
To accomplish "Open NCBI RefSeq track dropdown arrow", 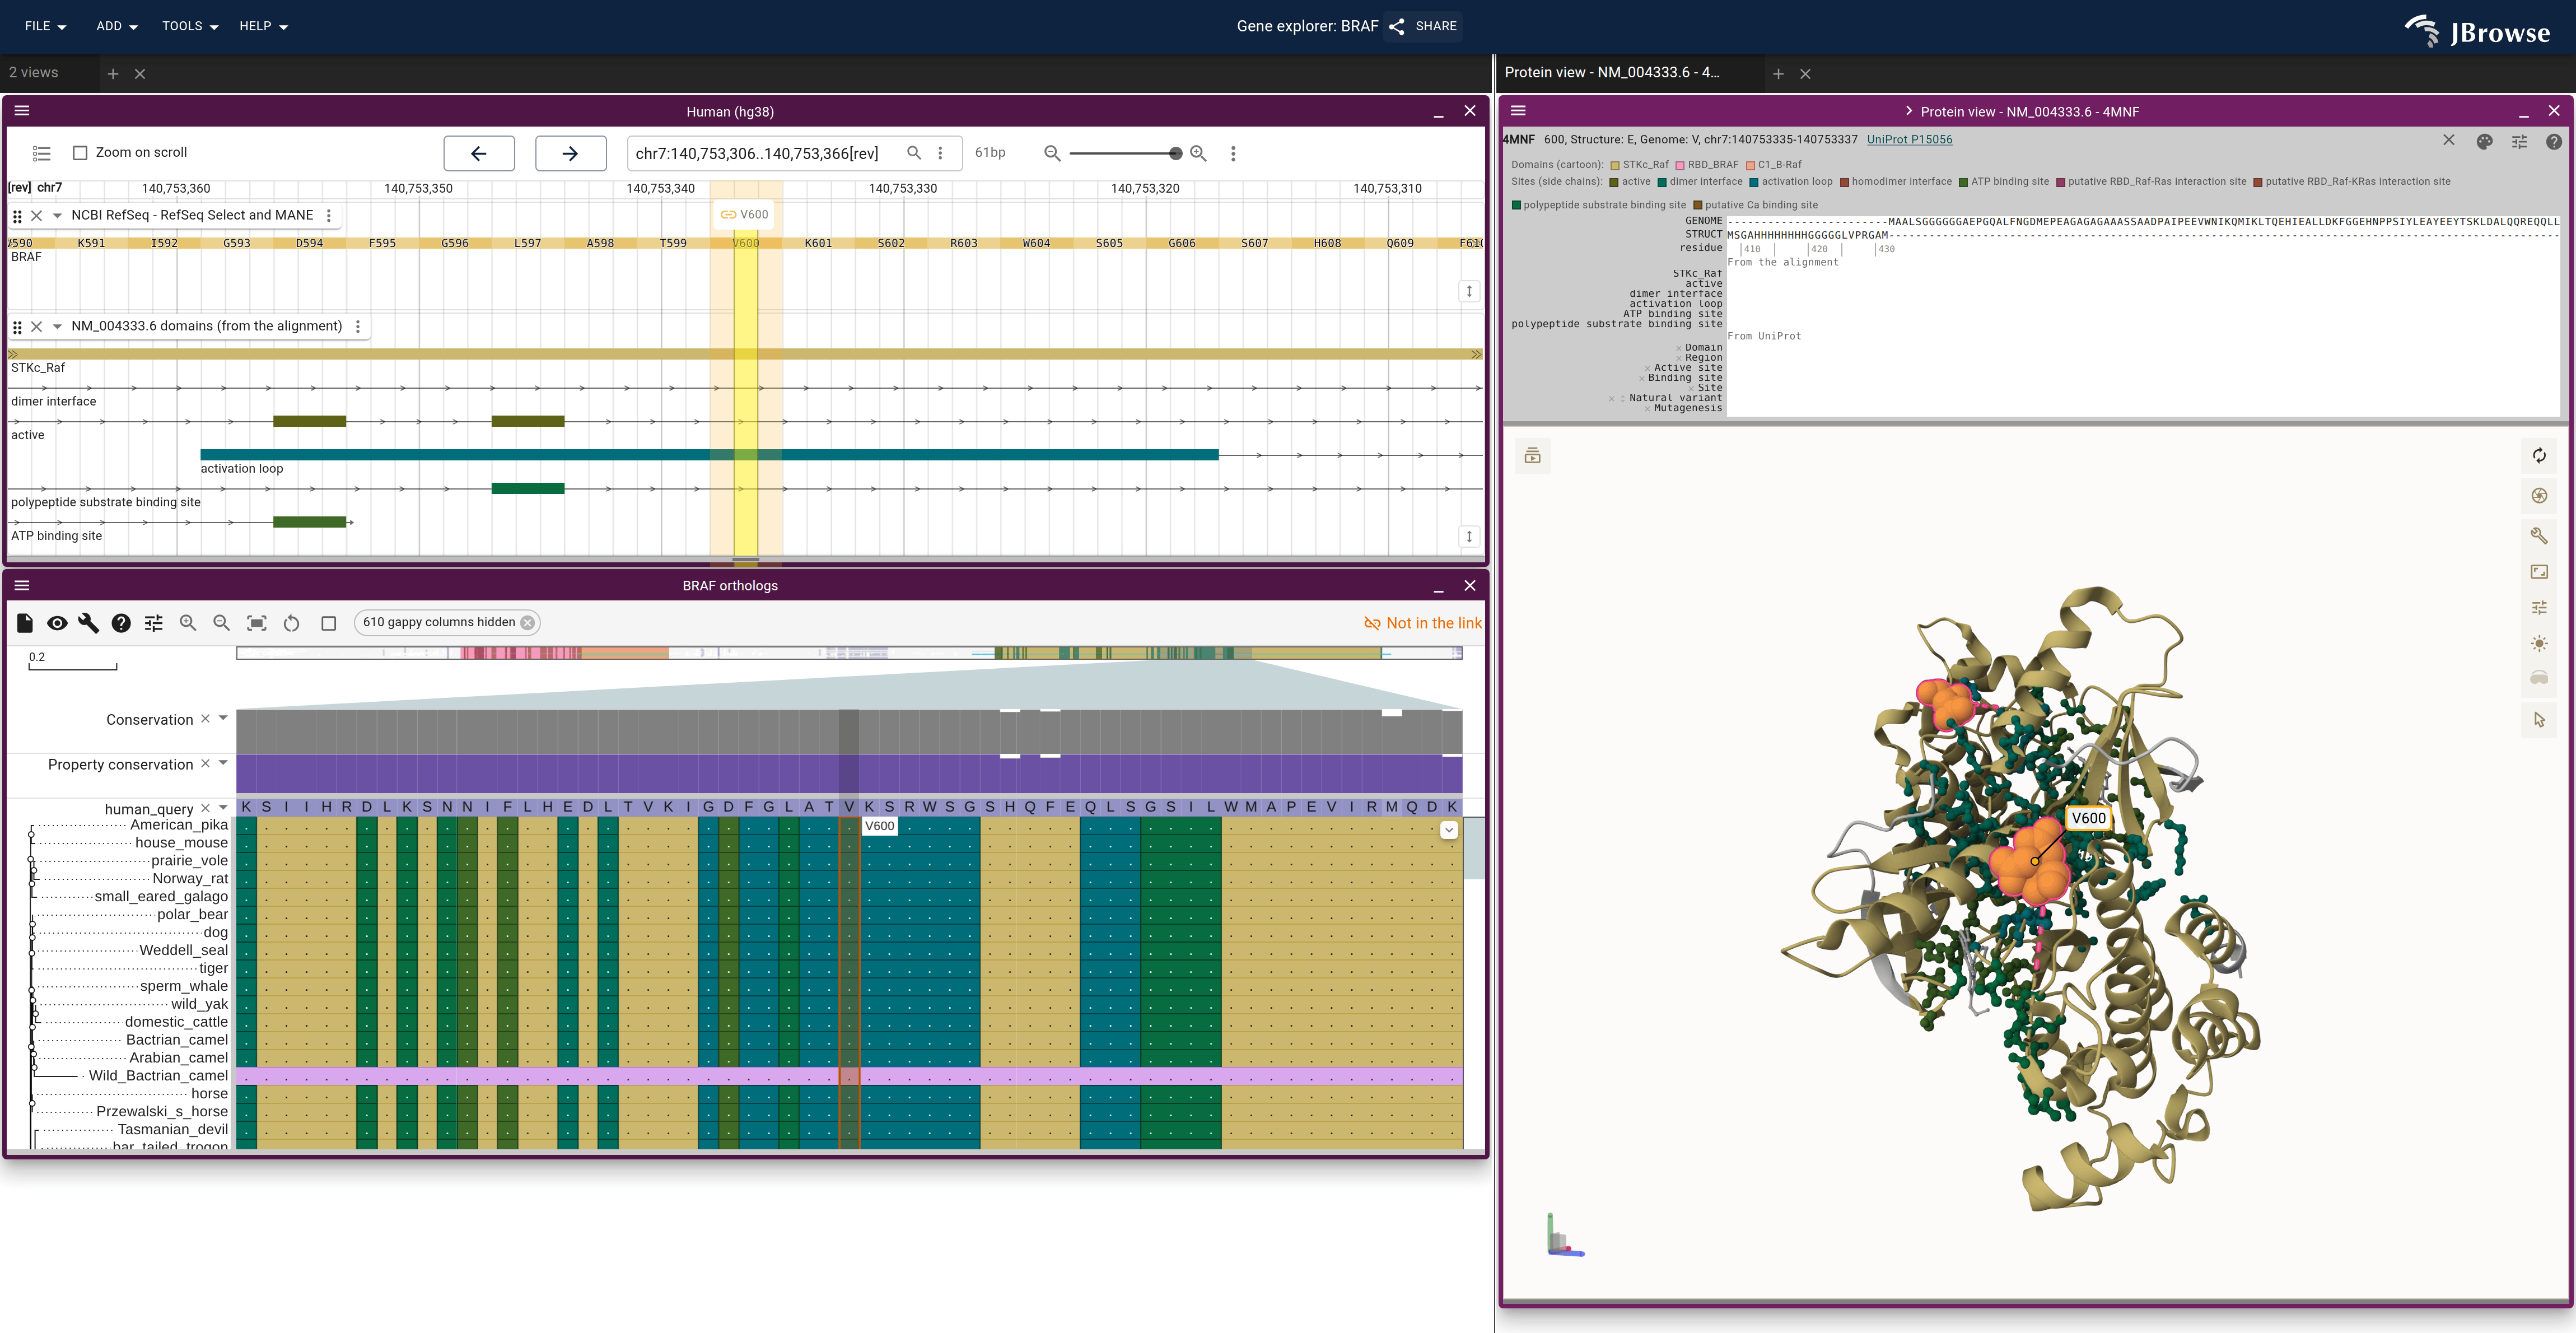I will (57, 215).
